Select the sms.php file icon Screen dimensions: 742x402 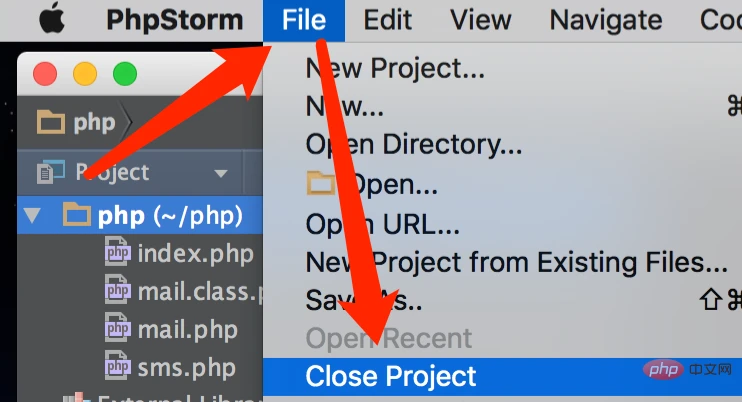(117, 367)
